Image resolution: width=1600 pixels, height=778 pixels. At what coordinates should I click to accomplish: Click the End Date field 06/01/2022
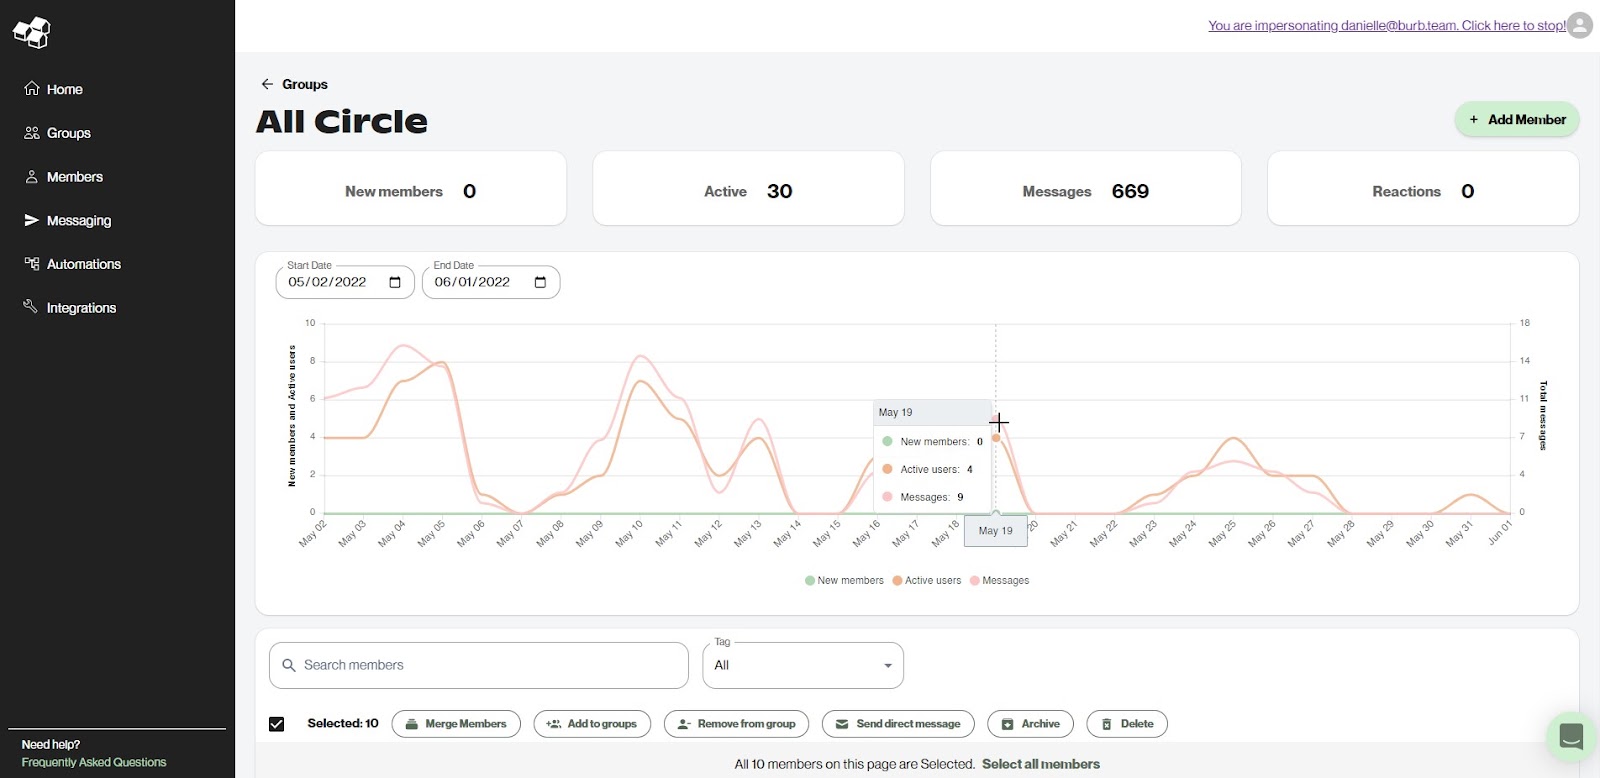473,282
